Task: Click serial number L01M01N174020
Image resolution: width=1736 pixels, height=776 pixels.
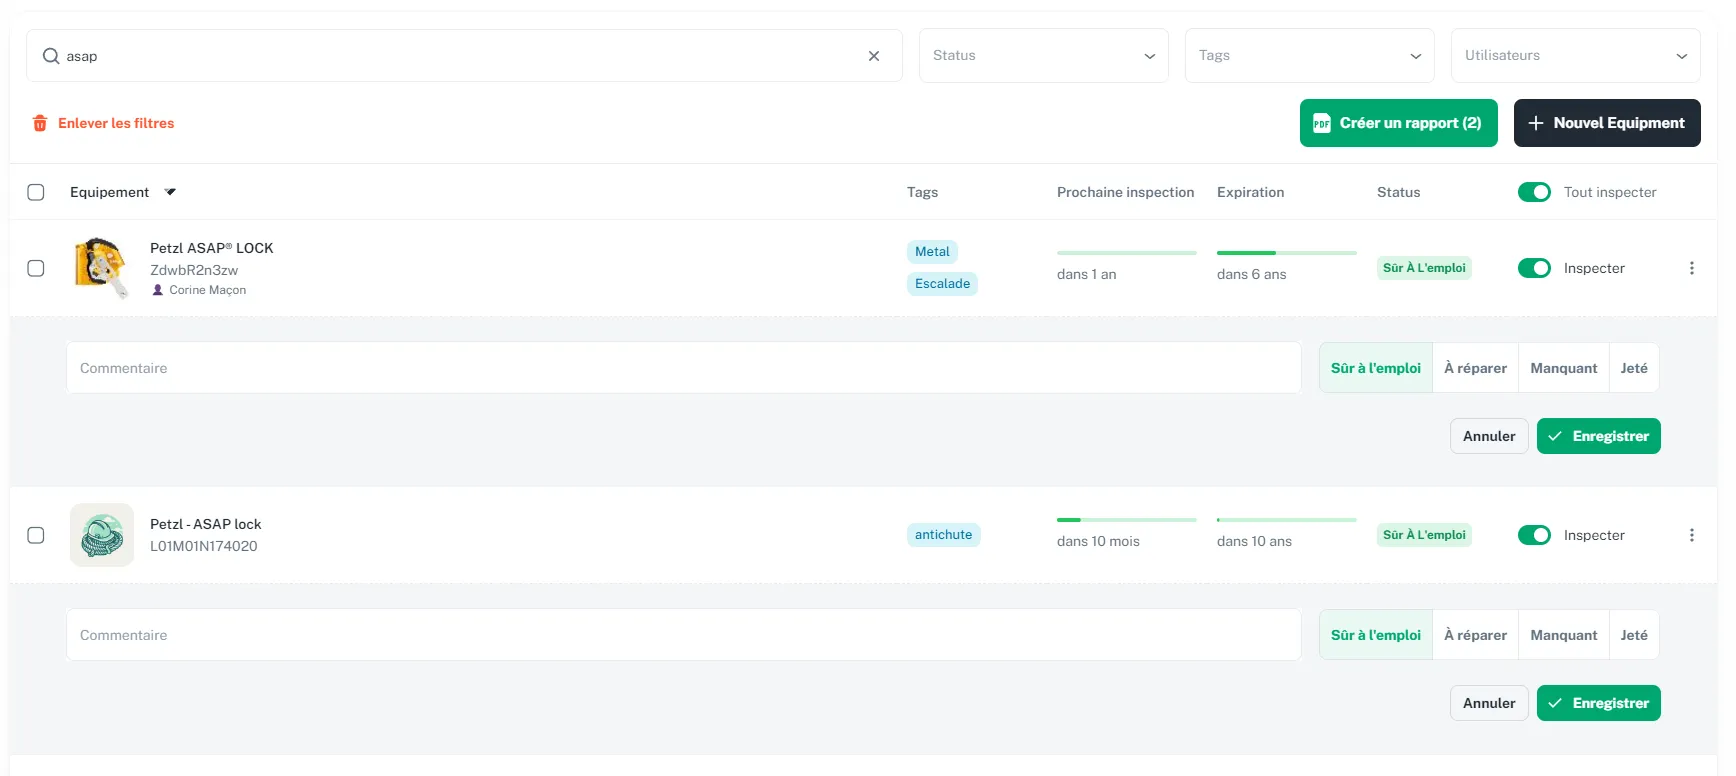Action: click(203, 546)
